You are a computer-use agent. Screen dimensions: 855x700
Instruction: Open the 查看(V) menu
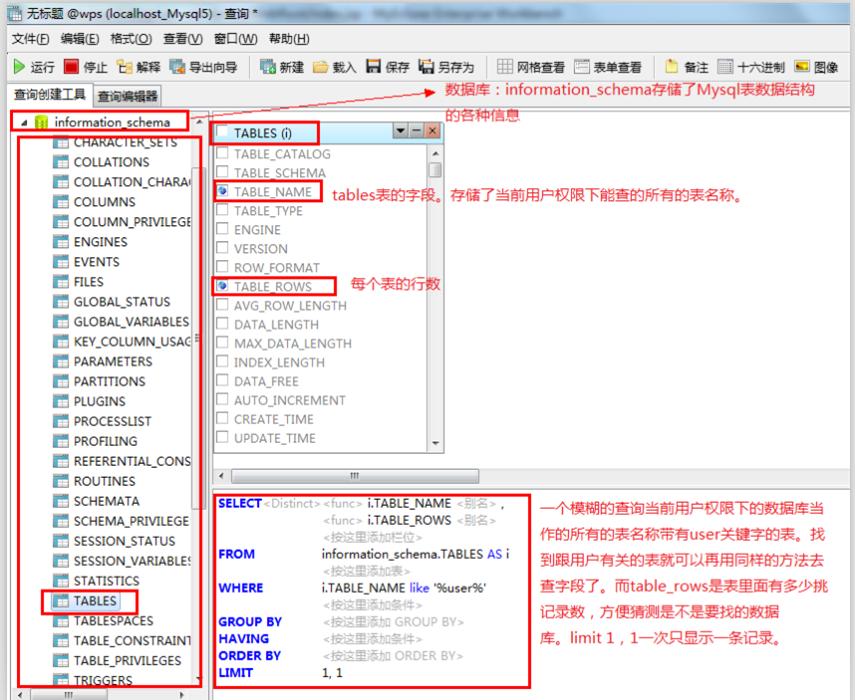click(x=183, y=39)
